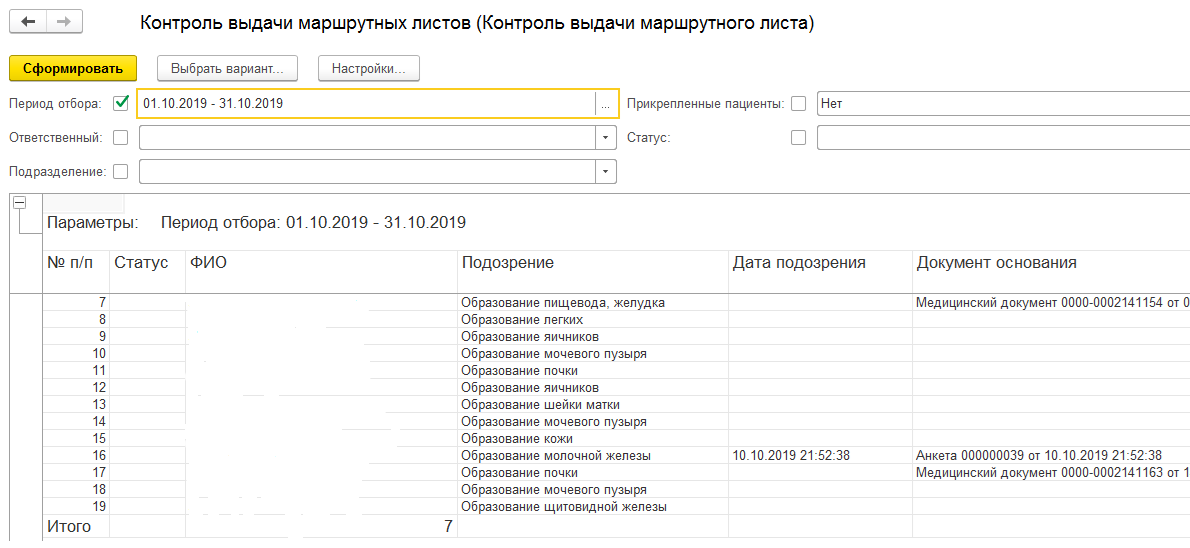Expand the Ответственный dropdown list
The image size is (1190, 548).
[605, 138]
